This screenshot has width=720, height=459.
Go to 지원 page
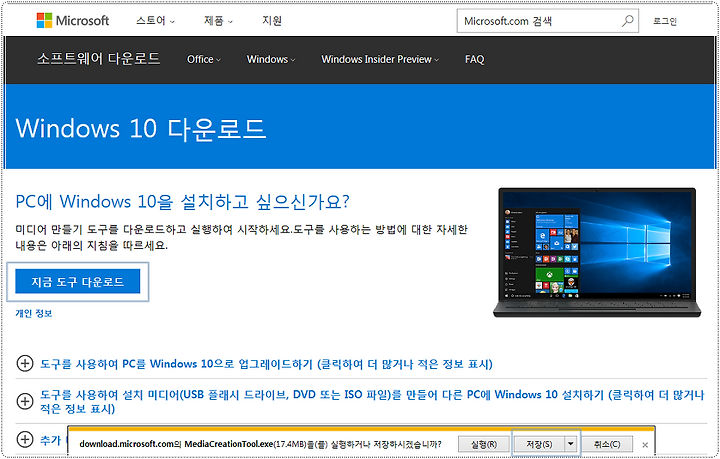pos(272,21)
